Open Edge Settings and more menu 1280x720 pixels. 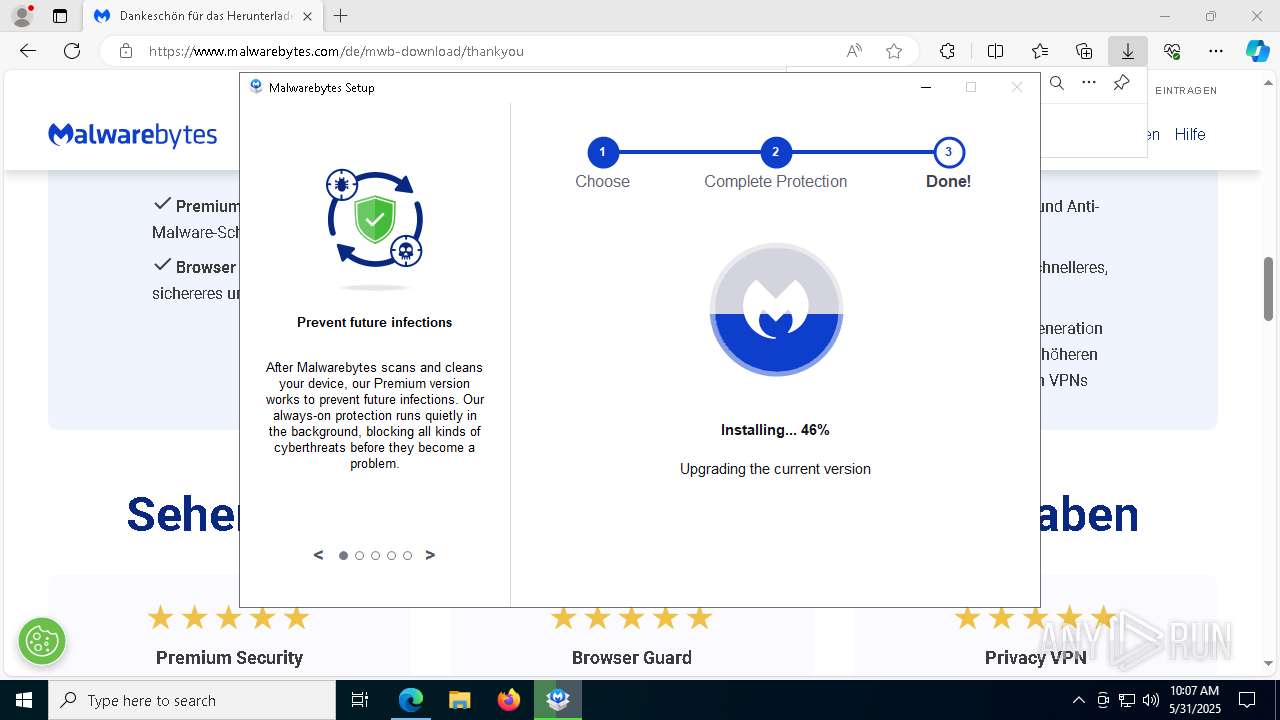tap(1216, 51)
